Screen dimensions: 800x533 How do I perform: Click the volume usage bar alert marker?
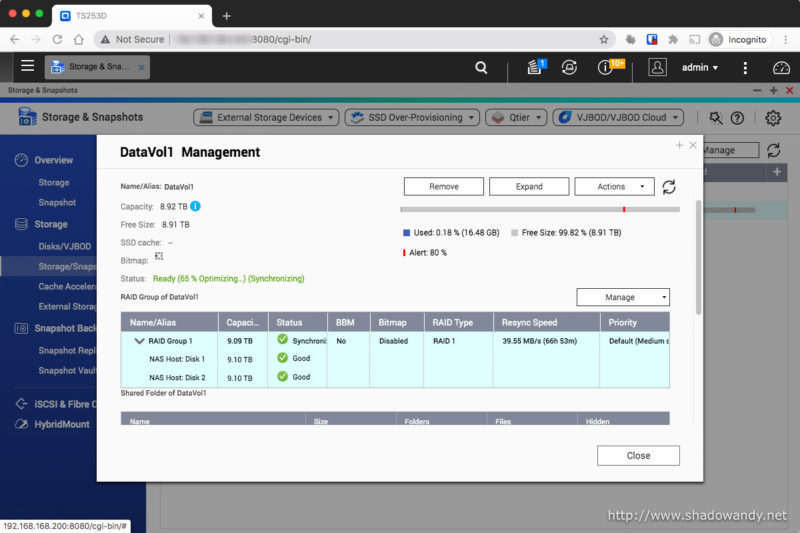tap(624, 210)
